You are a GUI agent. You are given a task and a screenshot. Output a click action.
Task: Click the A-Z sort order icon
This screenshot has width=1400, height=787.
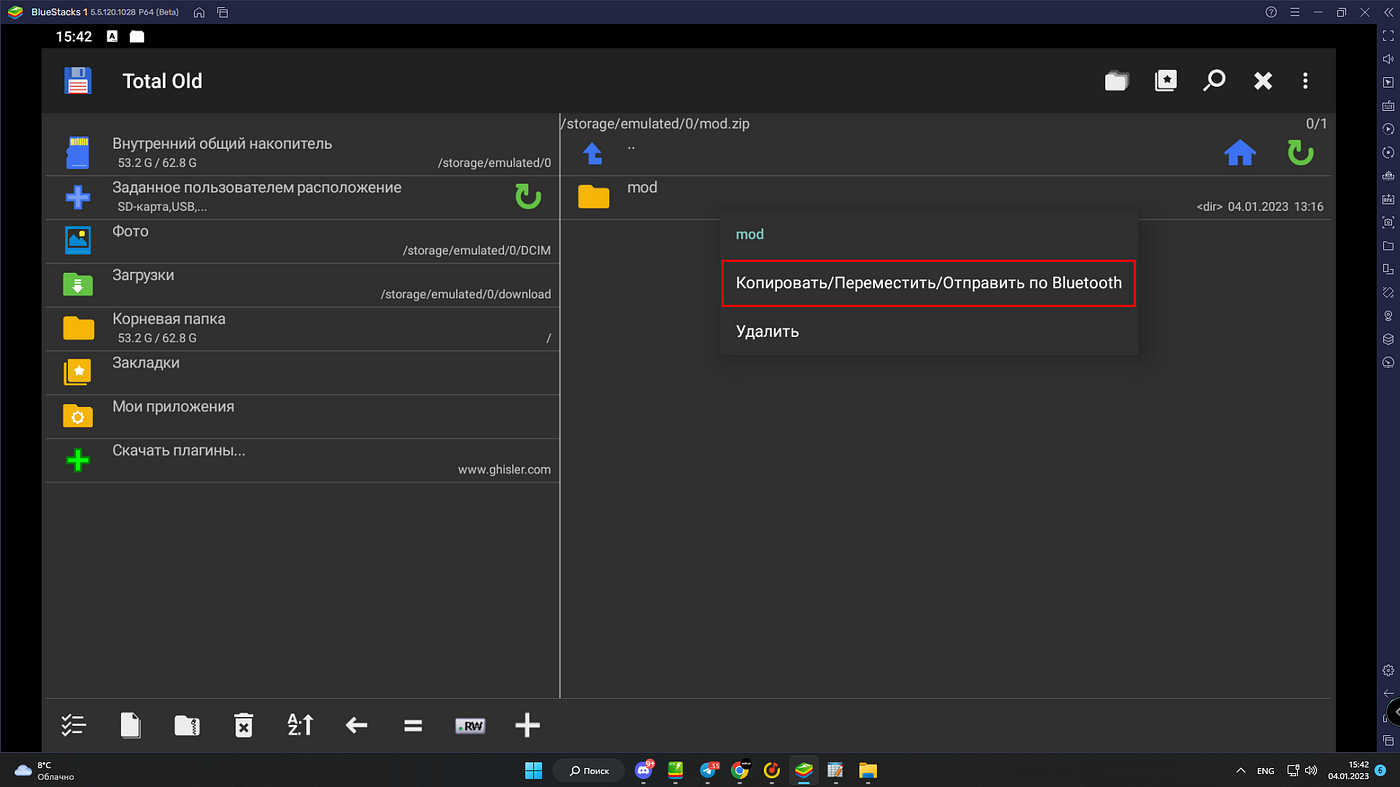coord(300,726)
